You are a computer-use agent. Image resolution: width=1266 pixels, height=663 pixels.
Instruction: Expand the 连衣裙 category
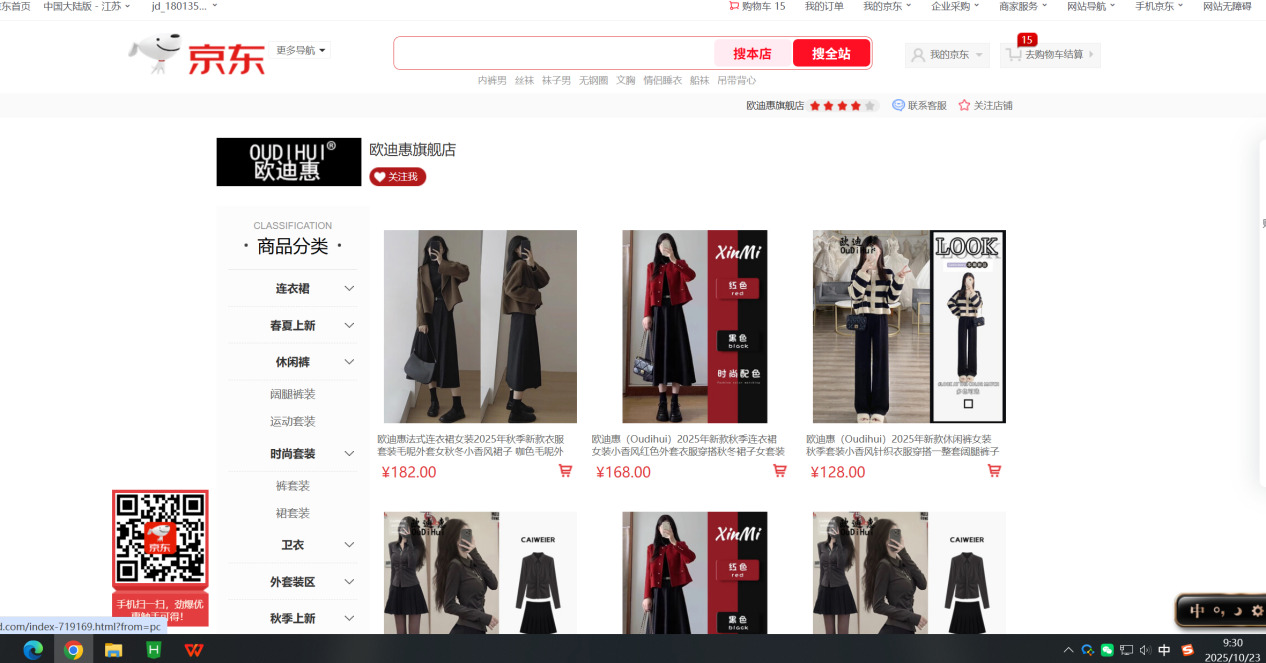(x=291, y=287)
